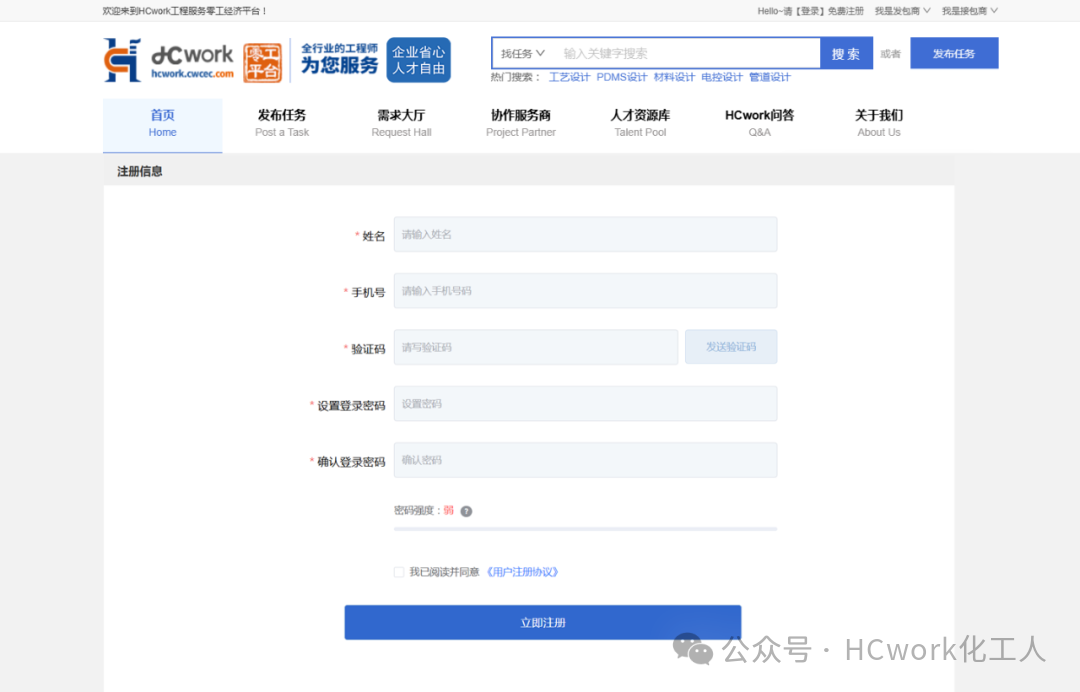Open the 人才资源库 Talent Pool menu

coord(640,124)
